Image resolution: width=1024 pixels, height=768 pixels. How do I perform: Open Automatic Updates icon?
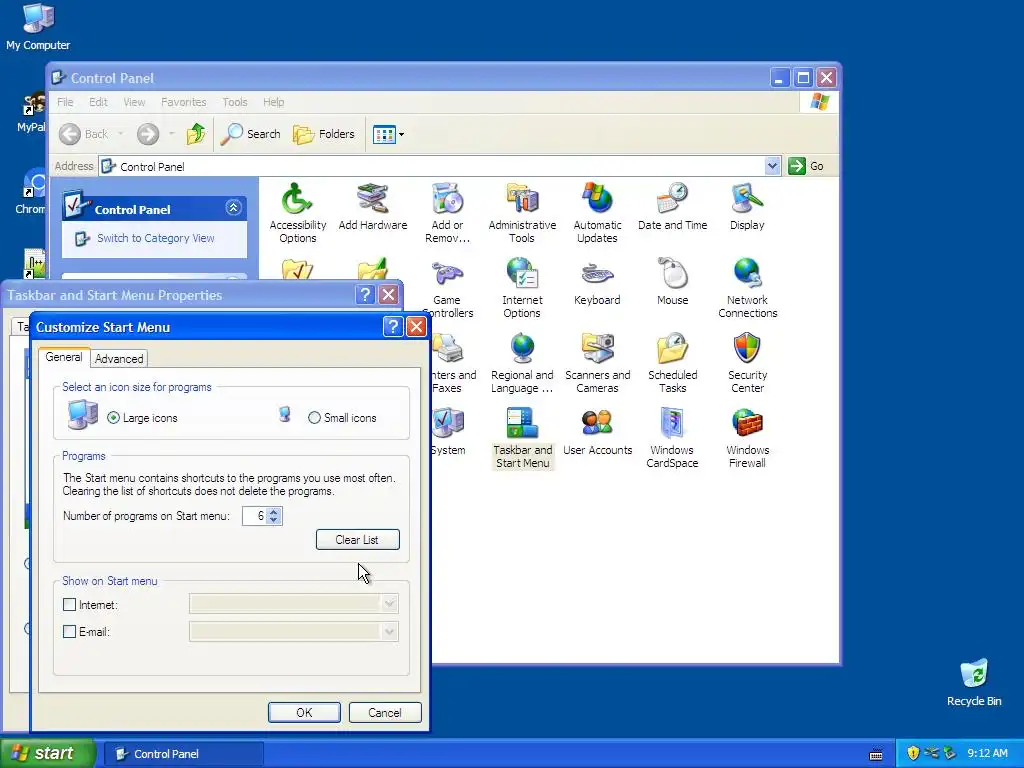tap(597, 213)
